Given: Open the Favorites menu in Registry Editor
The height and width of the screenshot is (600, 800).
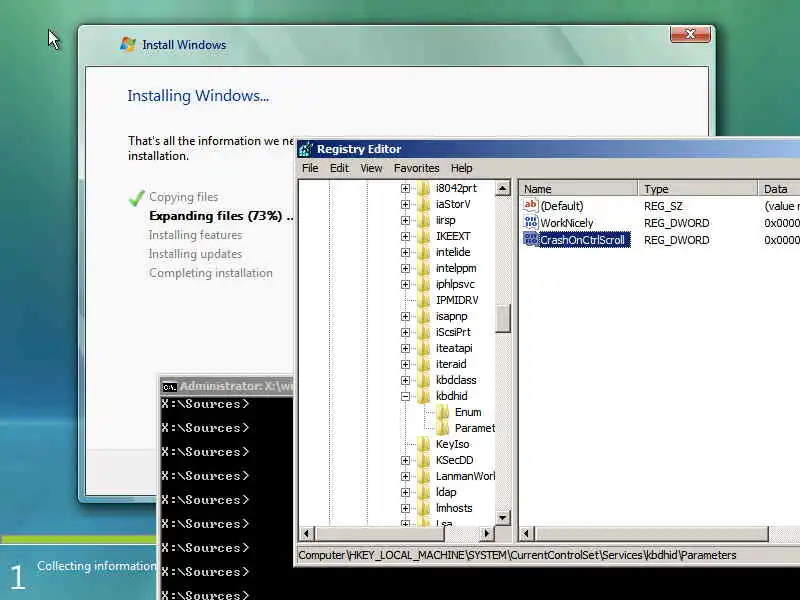Looking at the screenshot, I should pyautogui.click(x=416, y=168).
